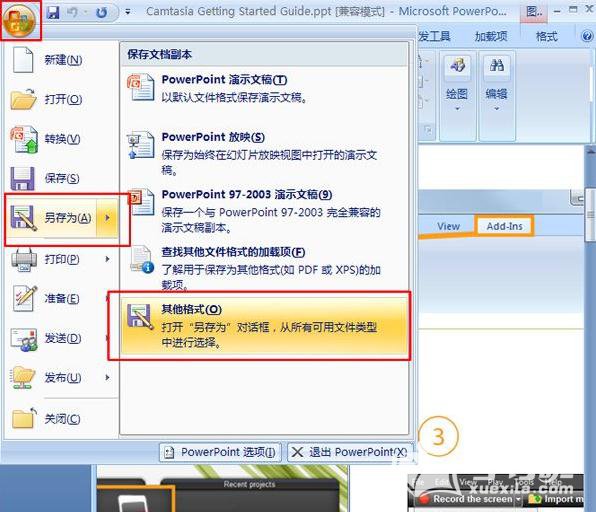The image size is (596, 512).
Task: Click the info document icon for add-ins
Action: point(142,260)
